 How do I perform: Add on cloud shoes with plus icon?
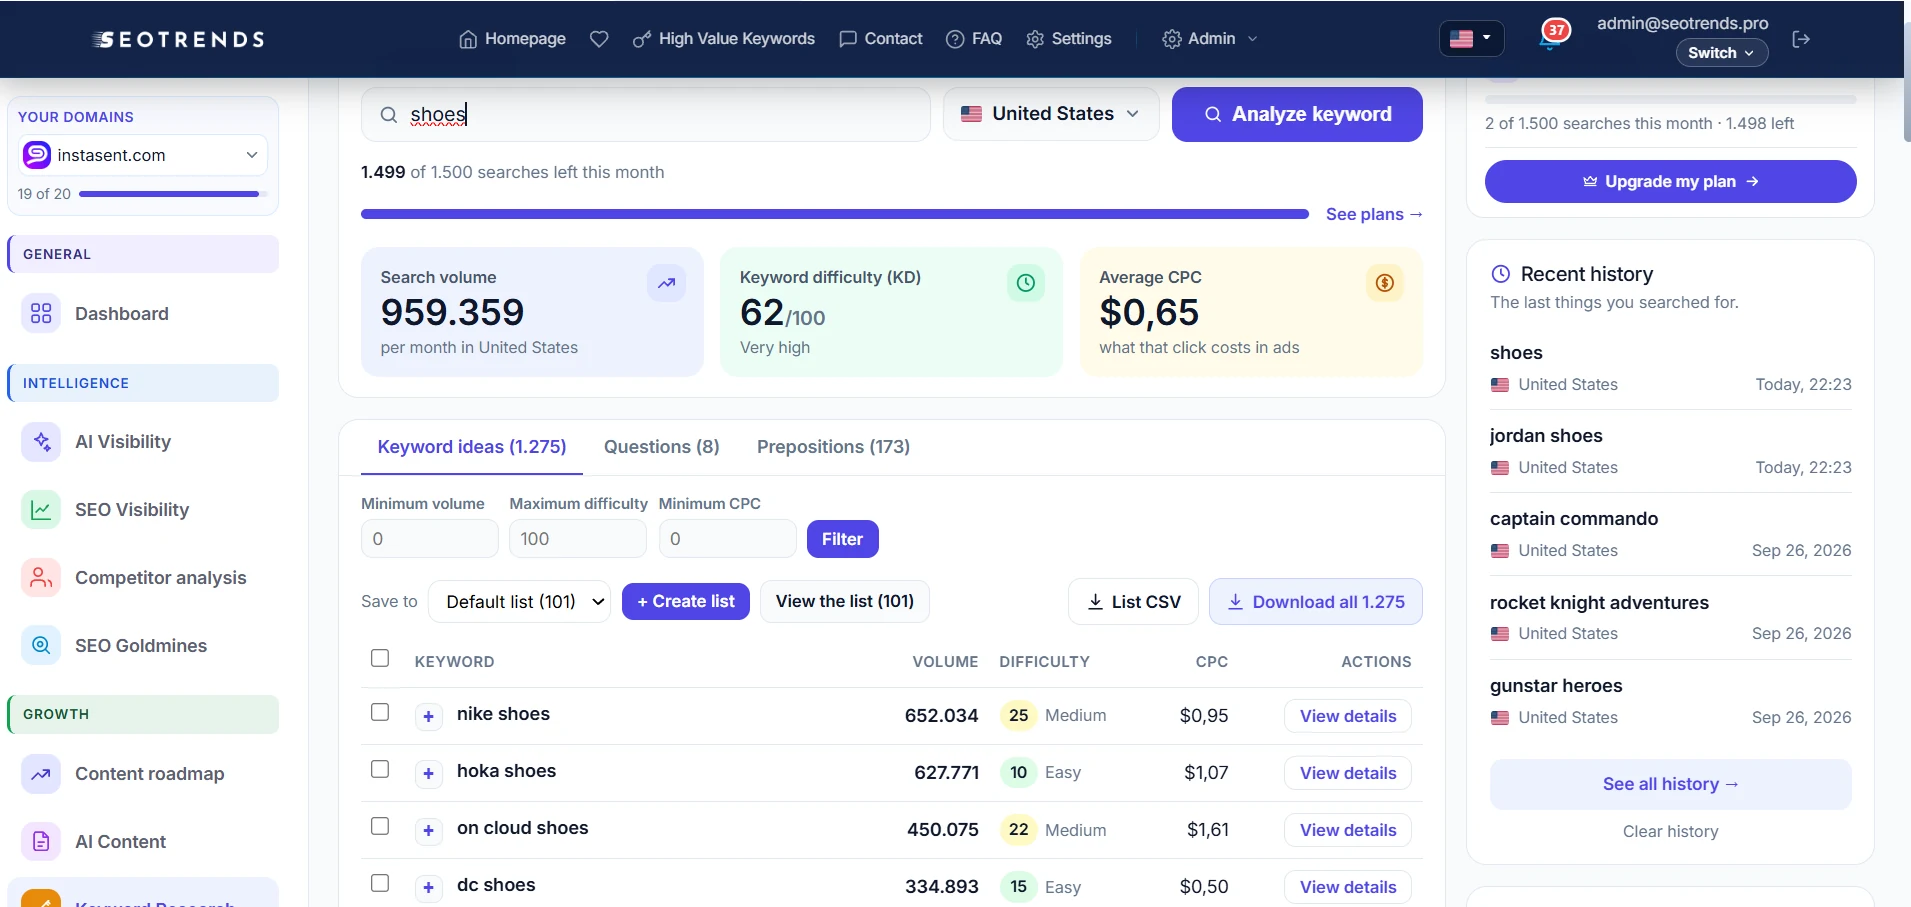(x=429, y=830)
